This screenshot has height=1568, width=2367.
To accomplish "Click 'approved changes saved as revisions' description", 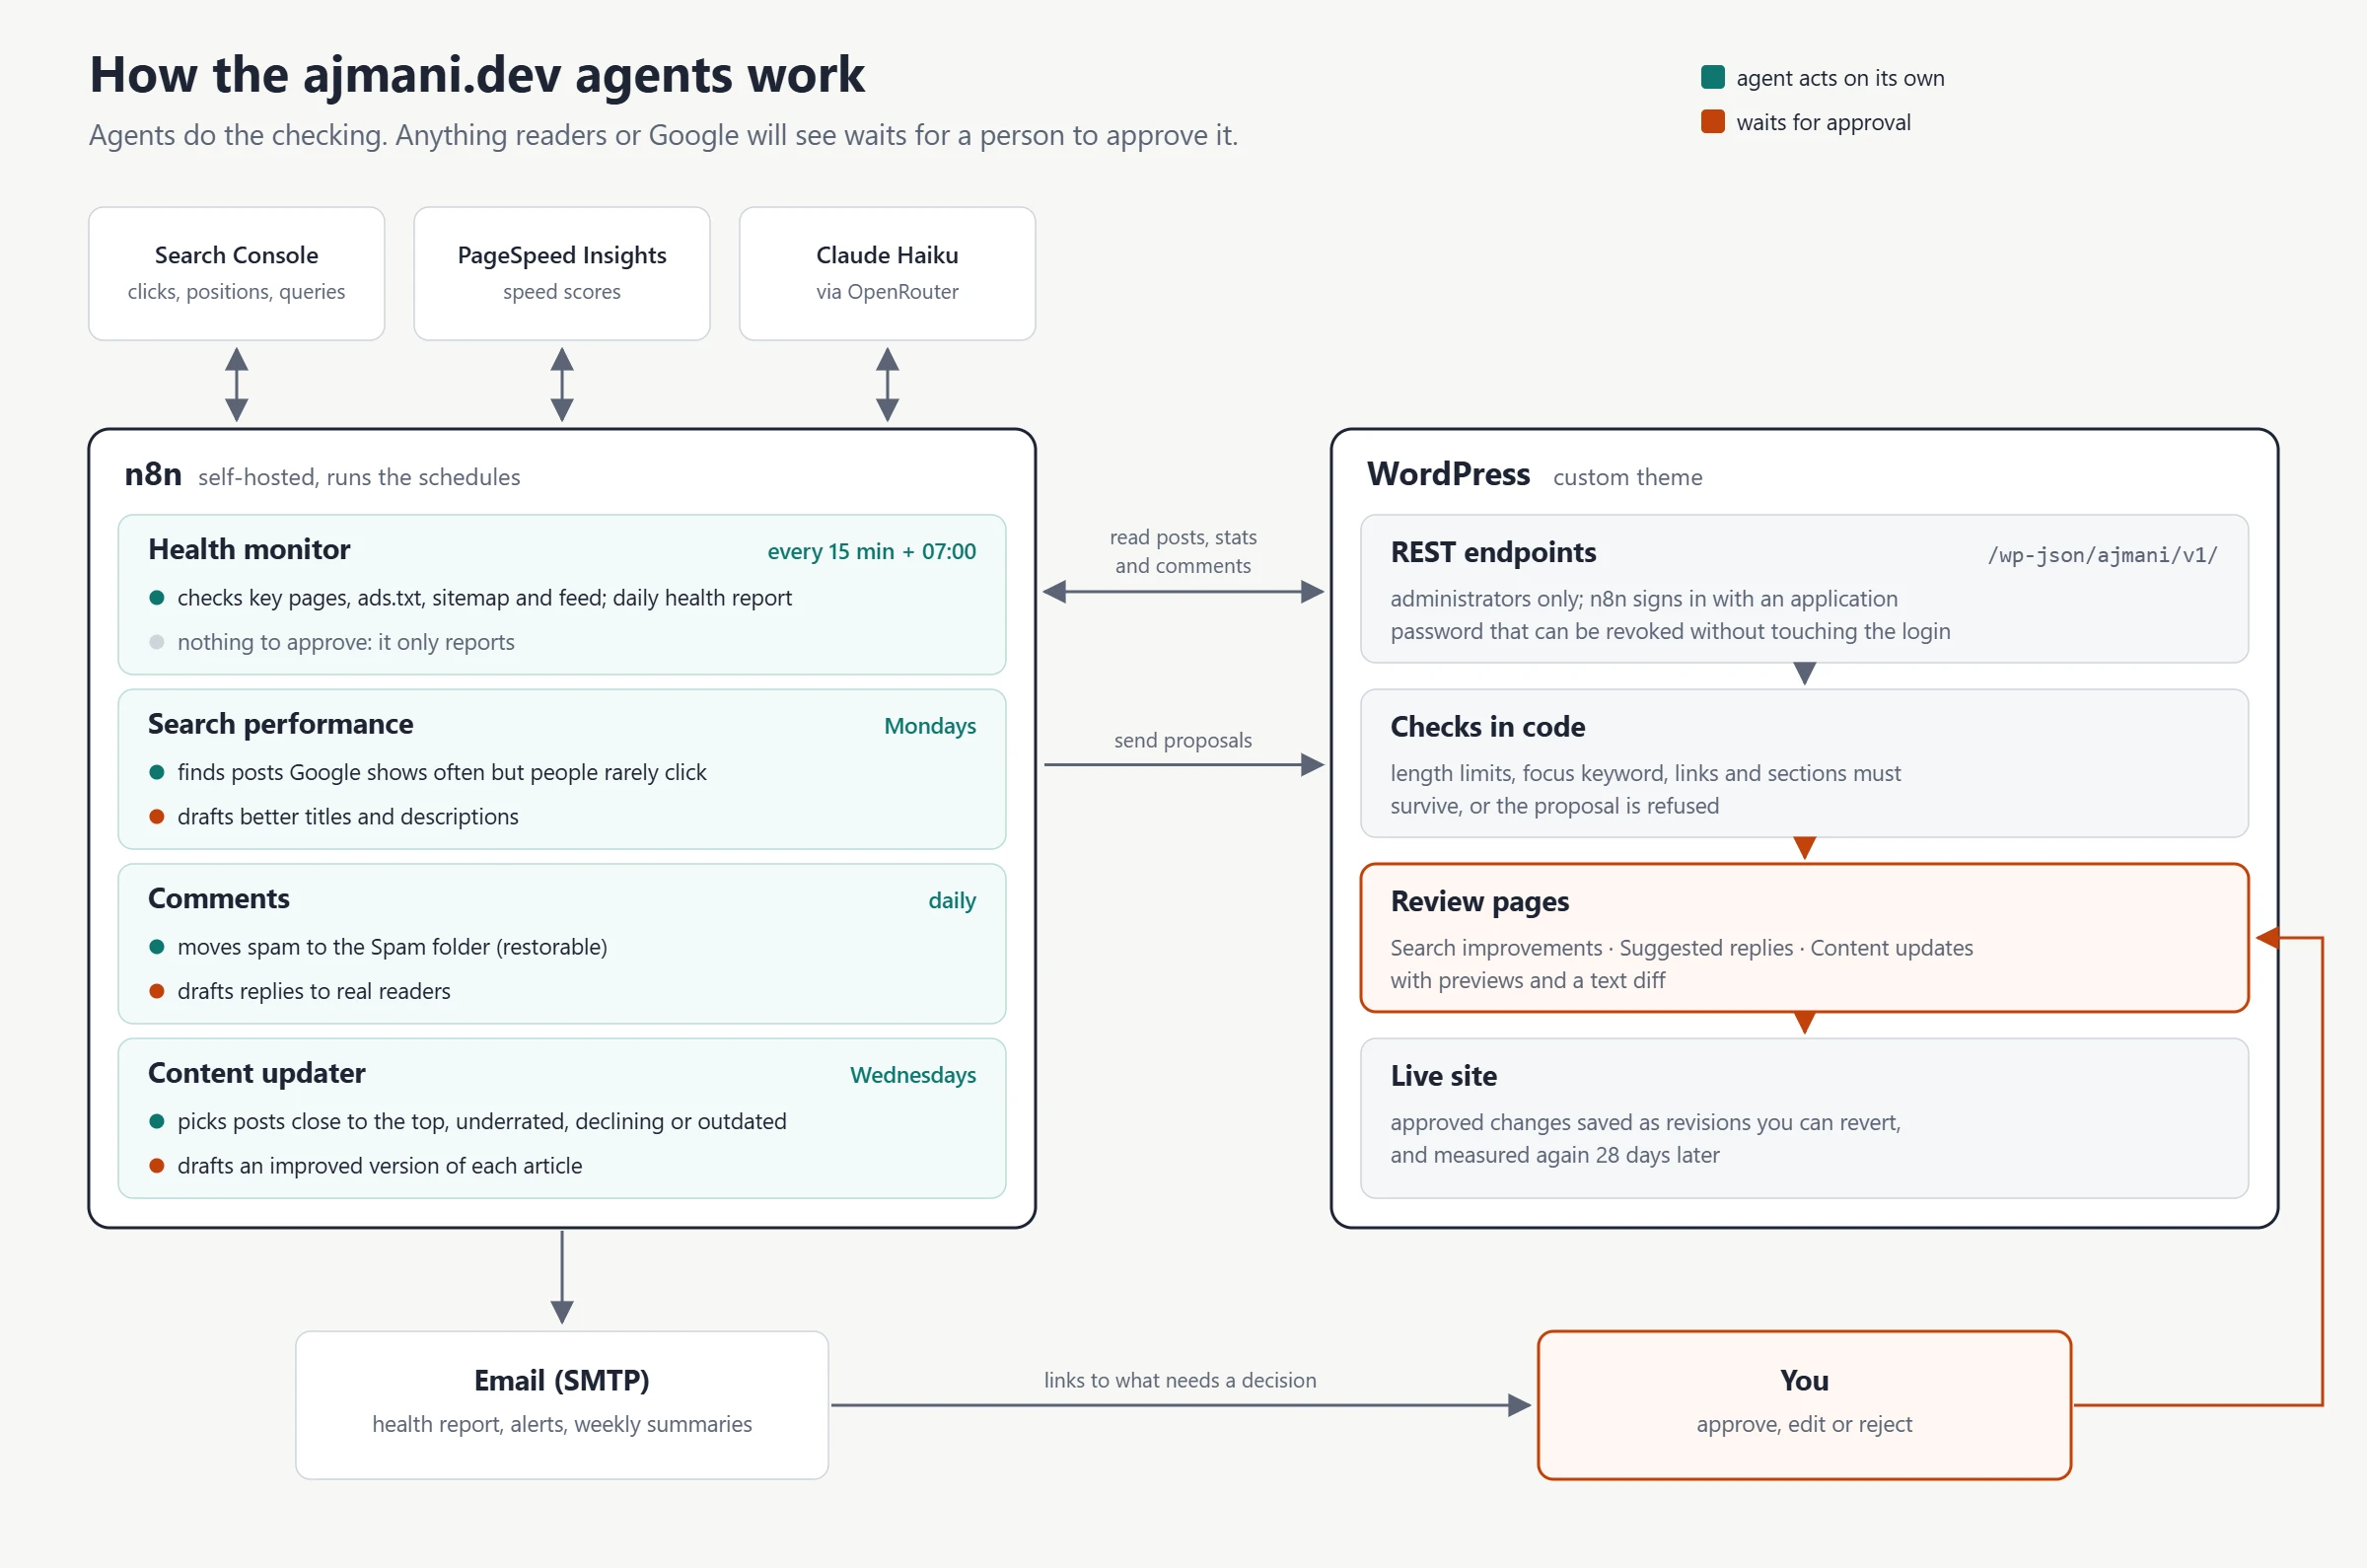I will coord(1645,1138).
